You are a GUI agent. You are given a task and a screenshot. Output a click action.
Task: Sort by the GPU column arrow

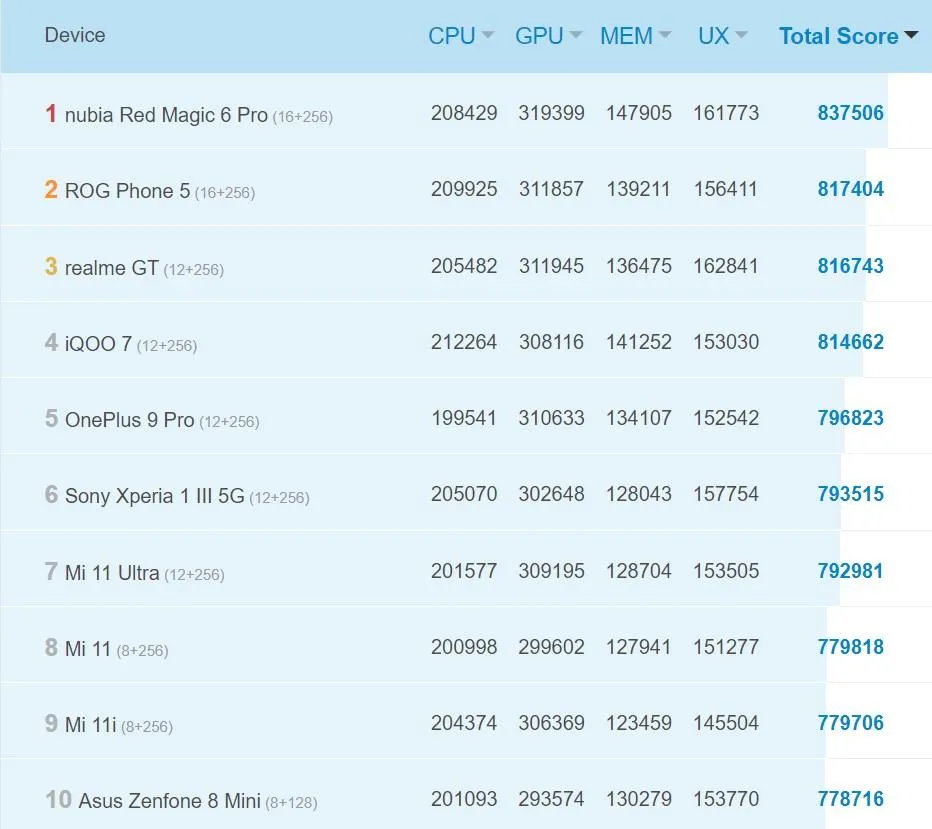pyautogui.click(x=575, y=36)
